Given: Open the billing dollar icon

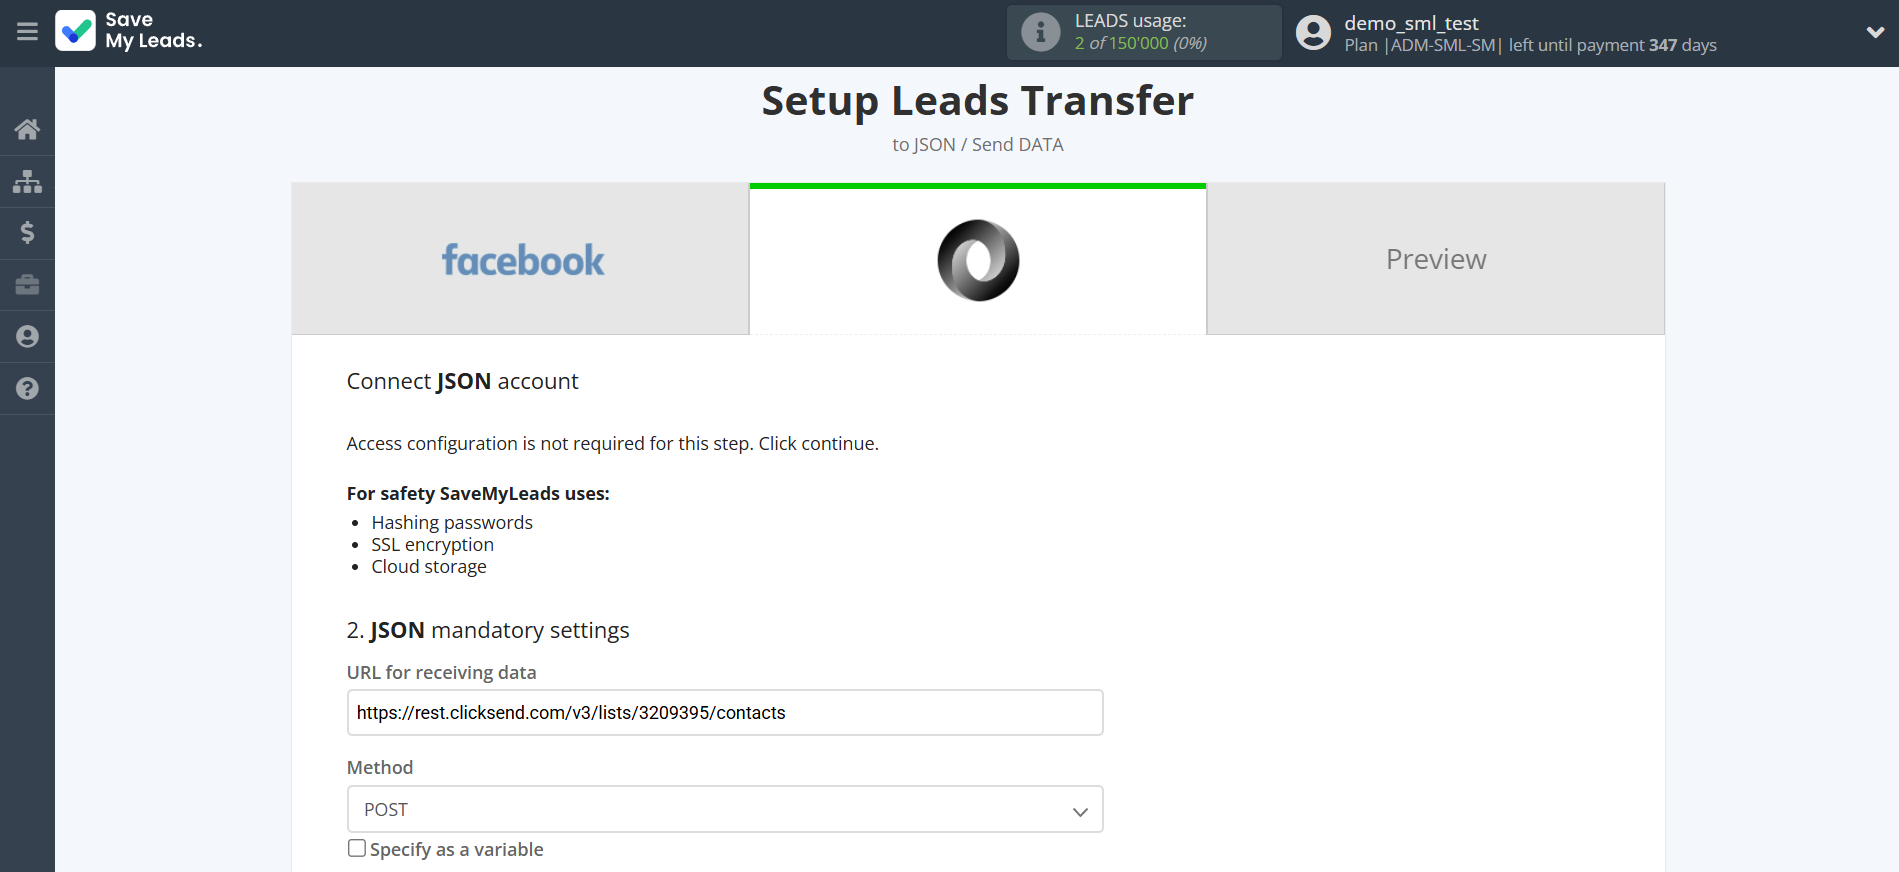Looking at the screenshot, I should (x=27, y=233).
